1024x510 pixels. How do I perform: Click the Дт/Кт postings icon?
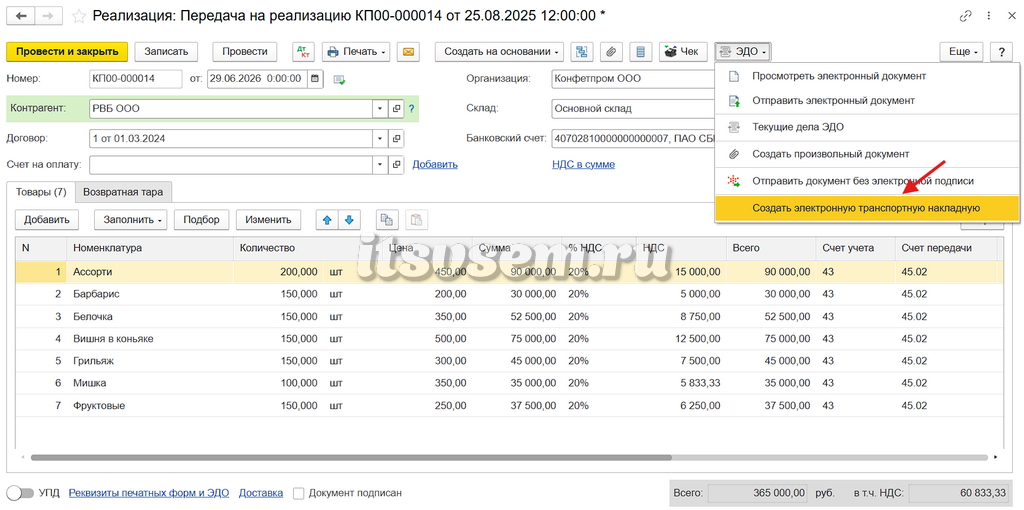[x=303, y=52]
